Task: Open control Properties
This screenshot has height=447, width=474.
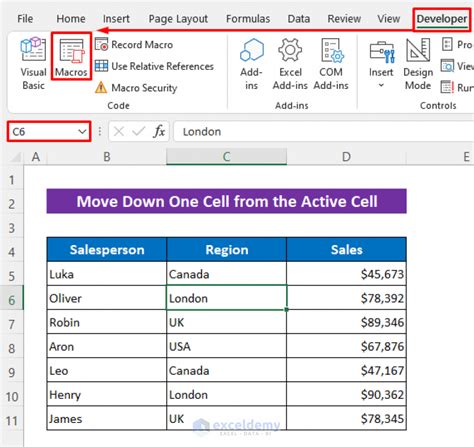Action: (457, 44)
